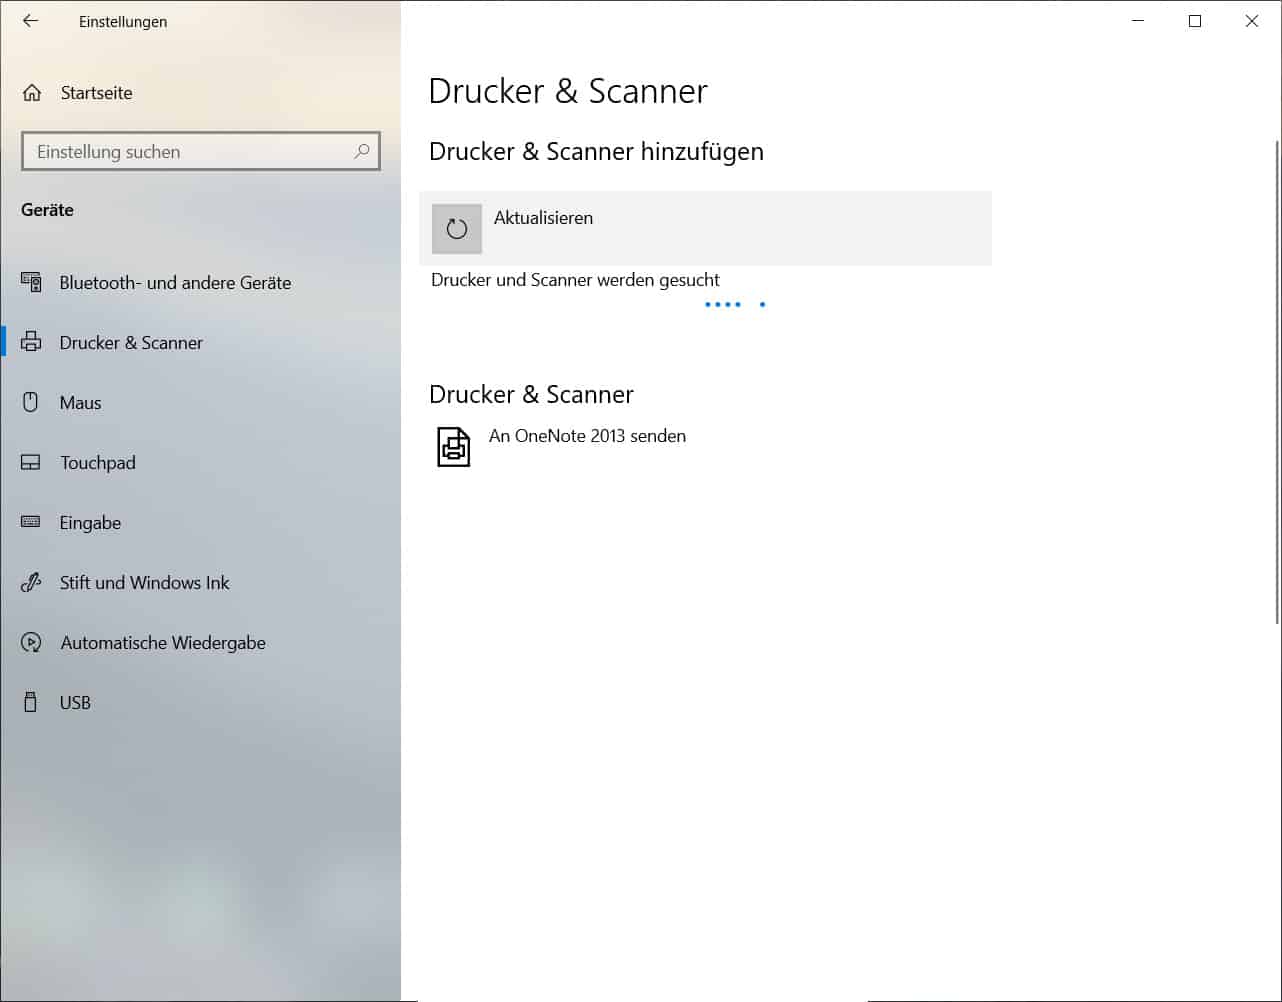Viewport: 1282px width, 1002px height.
Task: Open the Maus settings page
Action: [200, 402]
